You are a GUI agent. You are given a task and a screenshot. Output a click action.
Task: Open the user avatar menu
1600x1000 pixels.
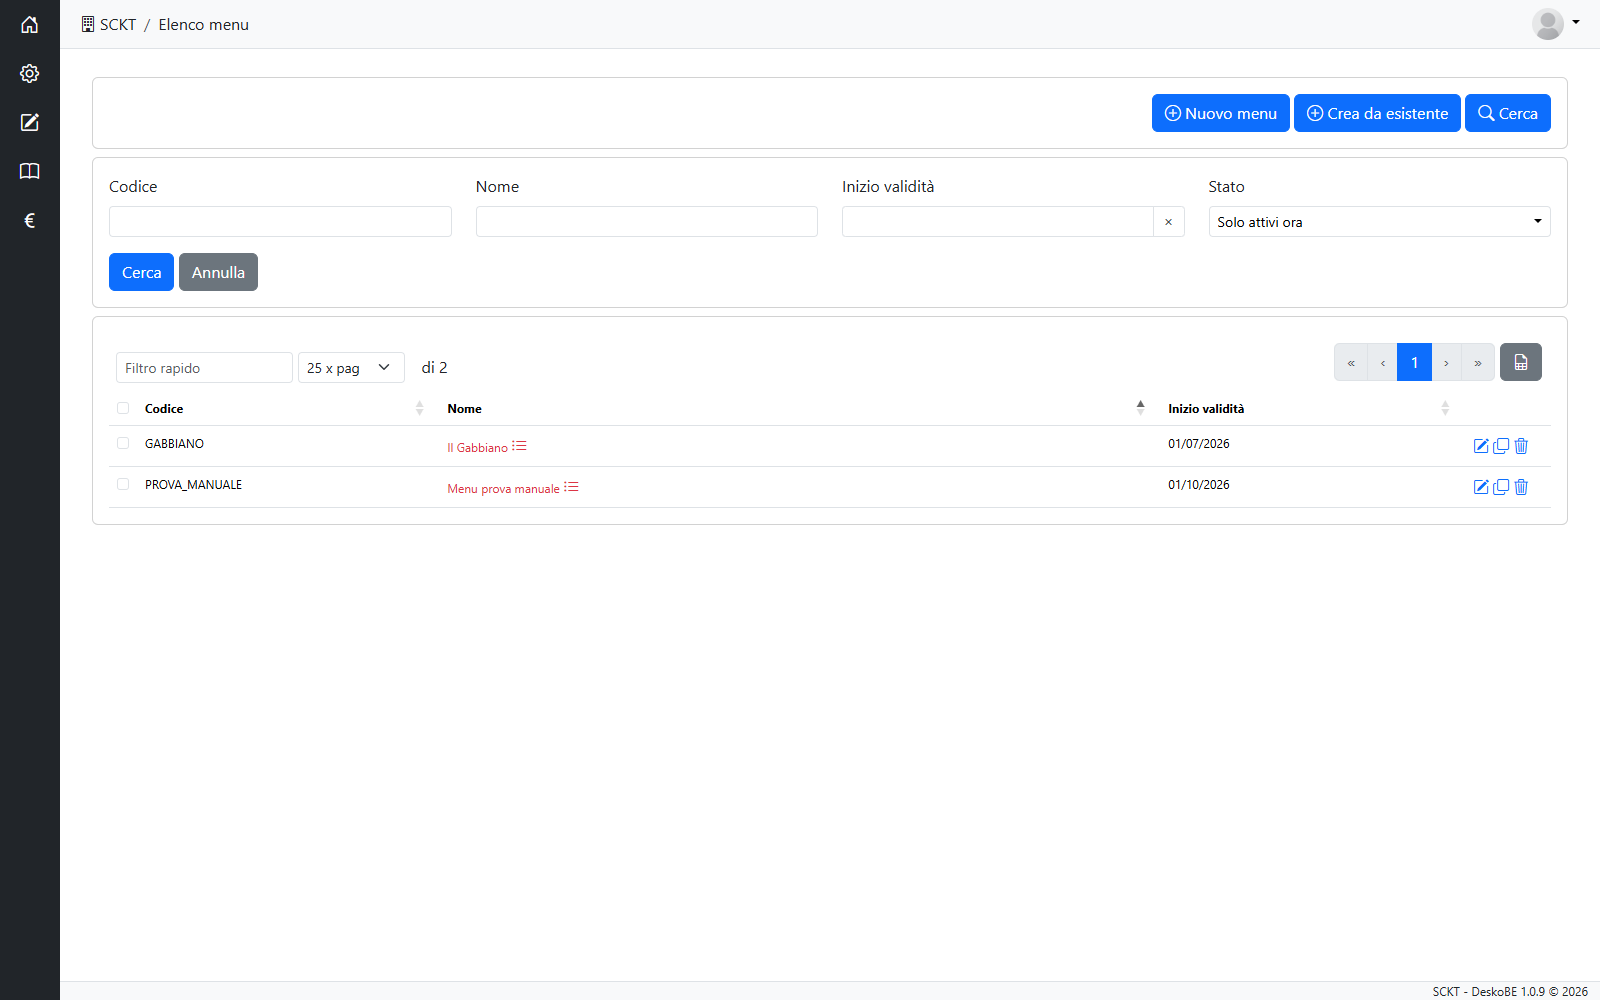click(1556, 24)
